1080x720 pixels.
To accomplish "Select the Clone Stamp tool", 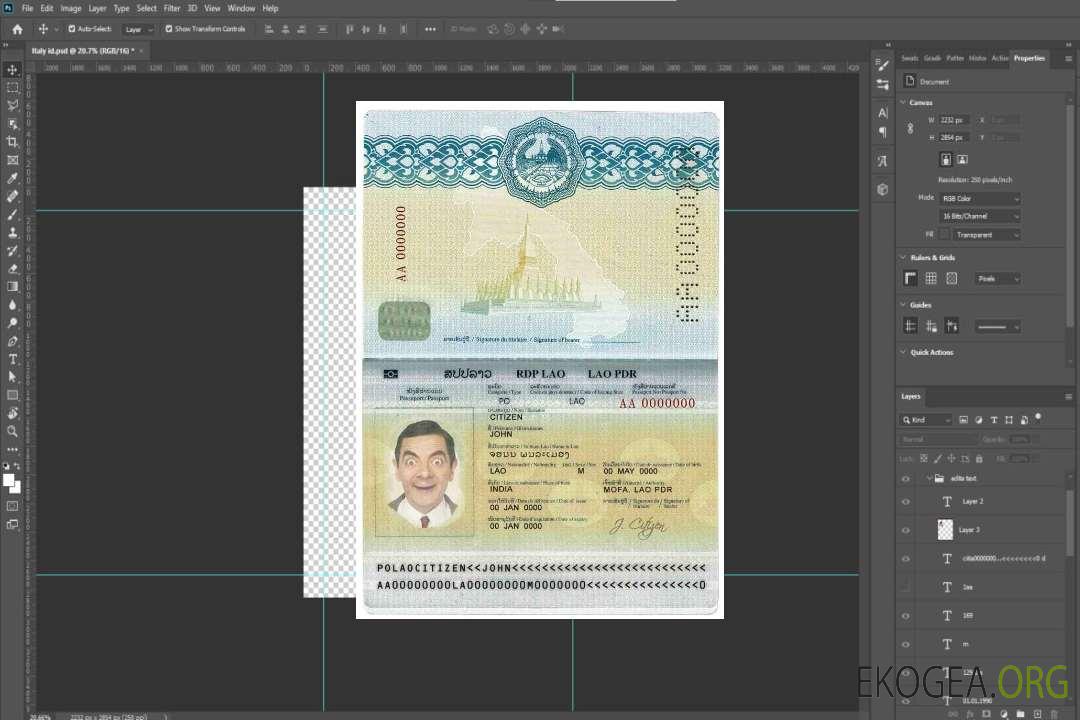I will click(12, 232).
